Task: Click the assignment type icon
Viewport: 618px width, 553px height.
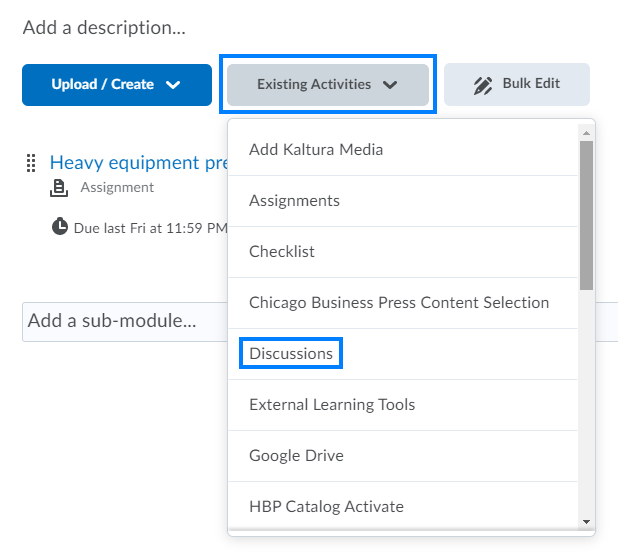Action: (x=59, y=187)
